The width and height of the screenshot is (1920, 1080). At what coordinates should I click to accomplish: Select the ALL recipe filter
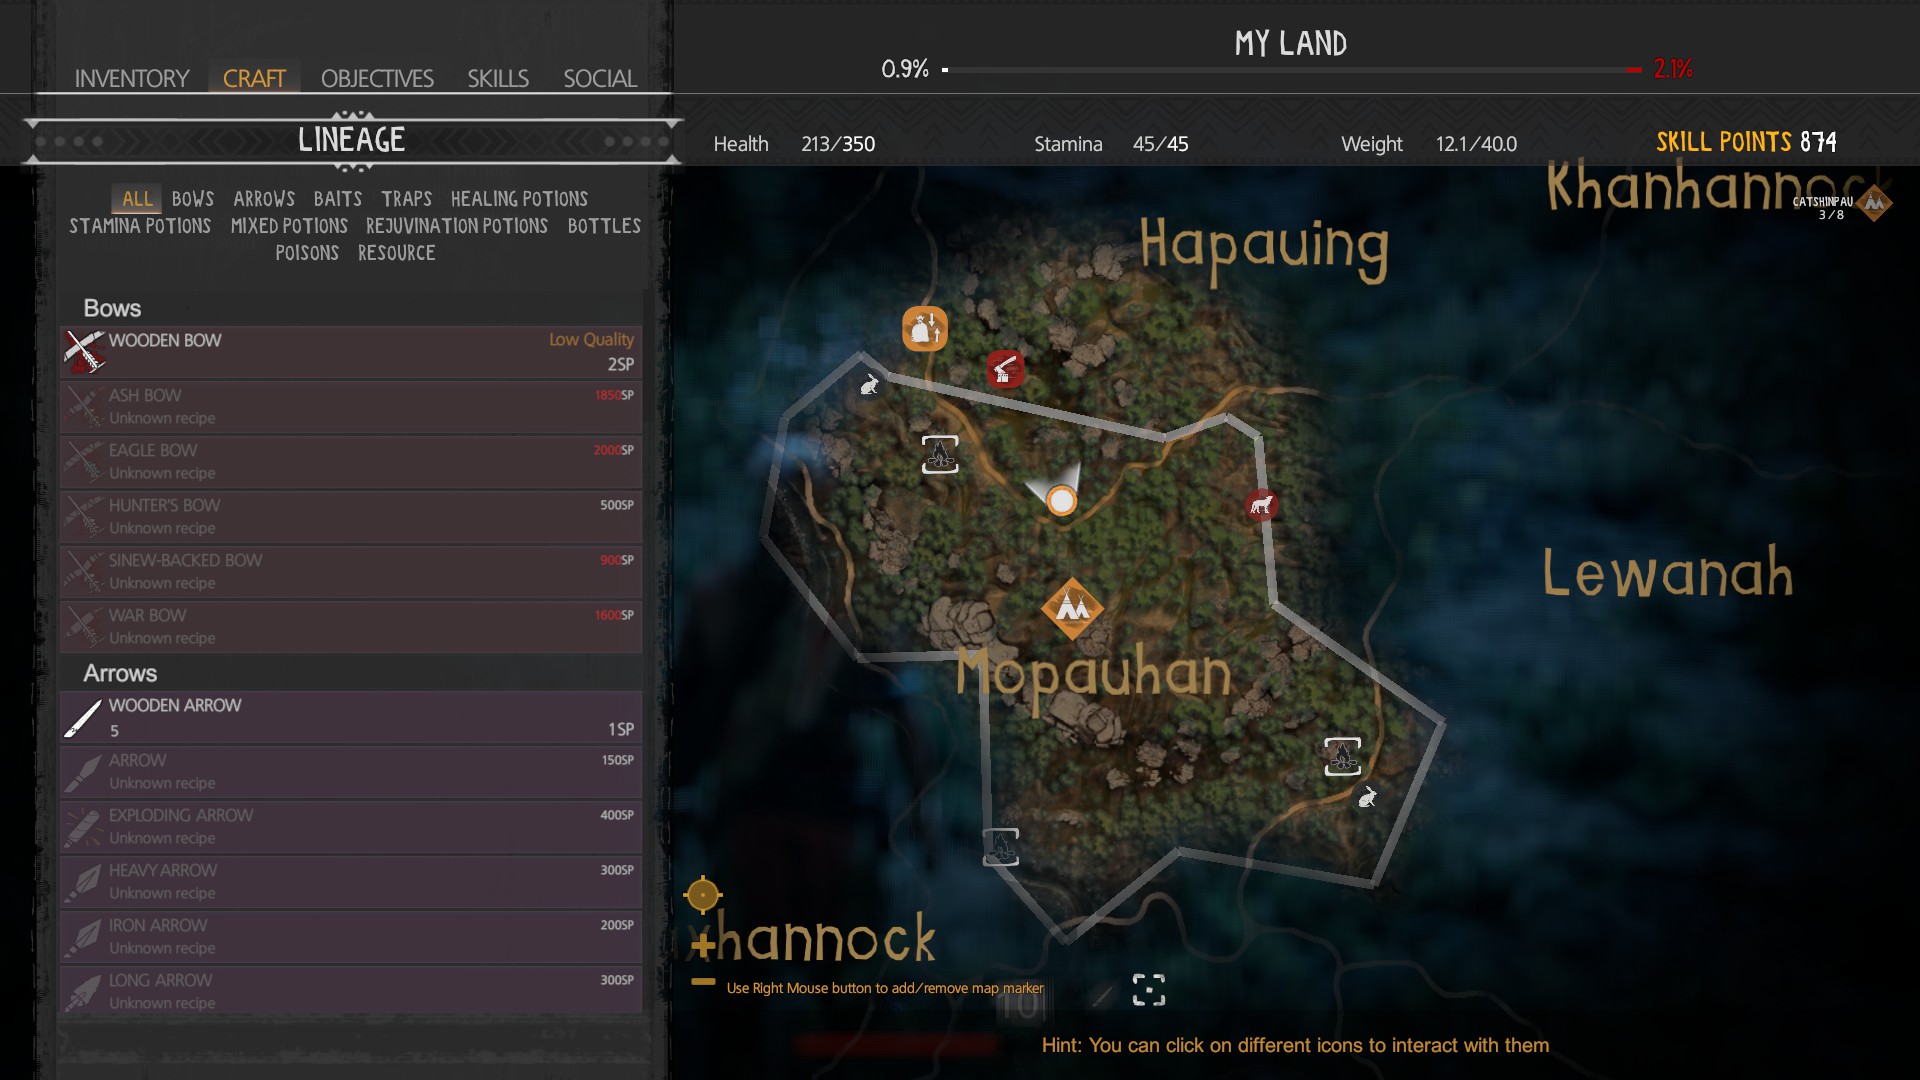137,199
